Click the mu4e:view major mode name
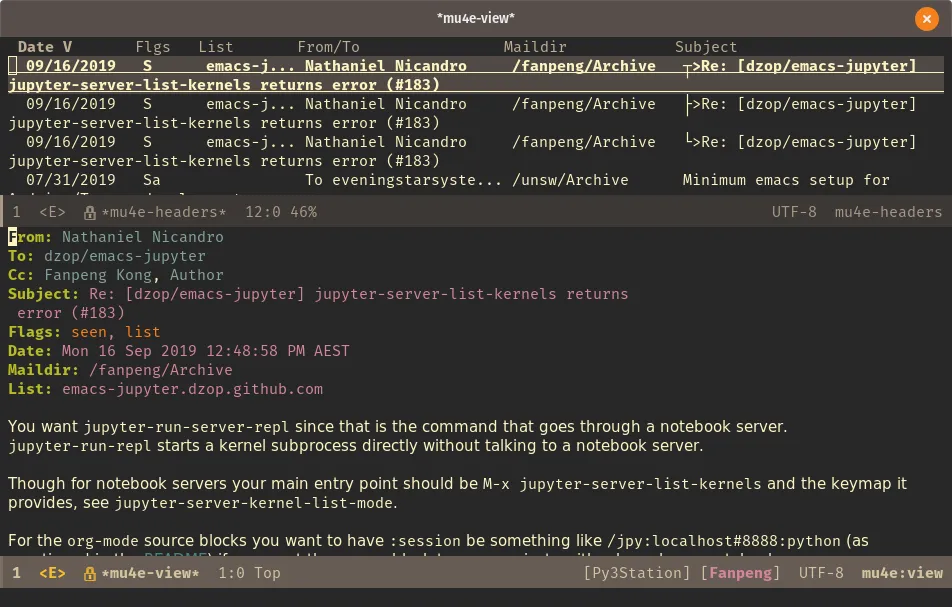The width and height of the screenshot is (952, 607). pyautogui.click(x=901, y=573)
